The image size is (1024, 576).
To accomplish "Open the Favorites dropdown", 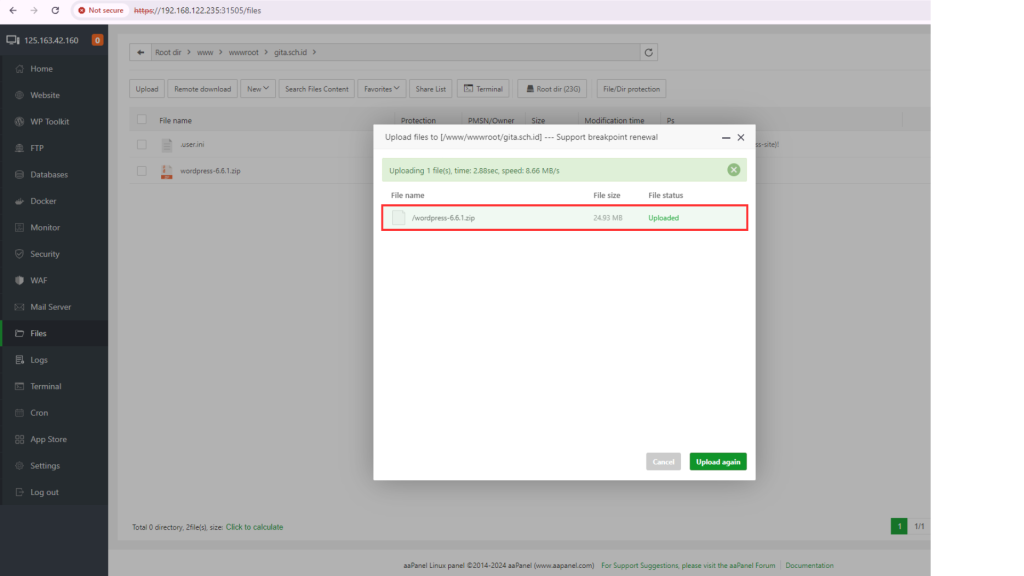I will click(381, 89).
